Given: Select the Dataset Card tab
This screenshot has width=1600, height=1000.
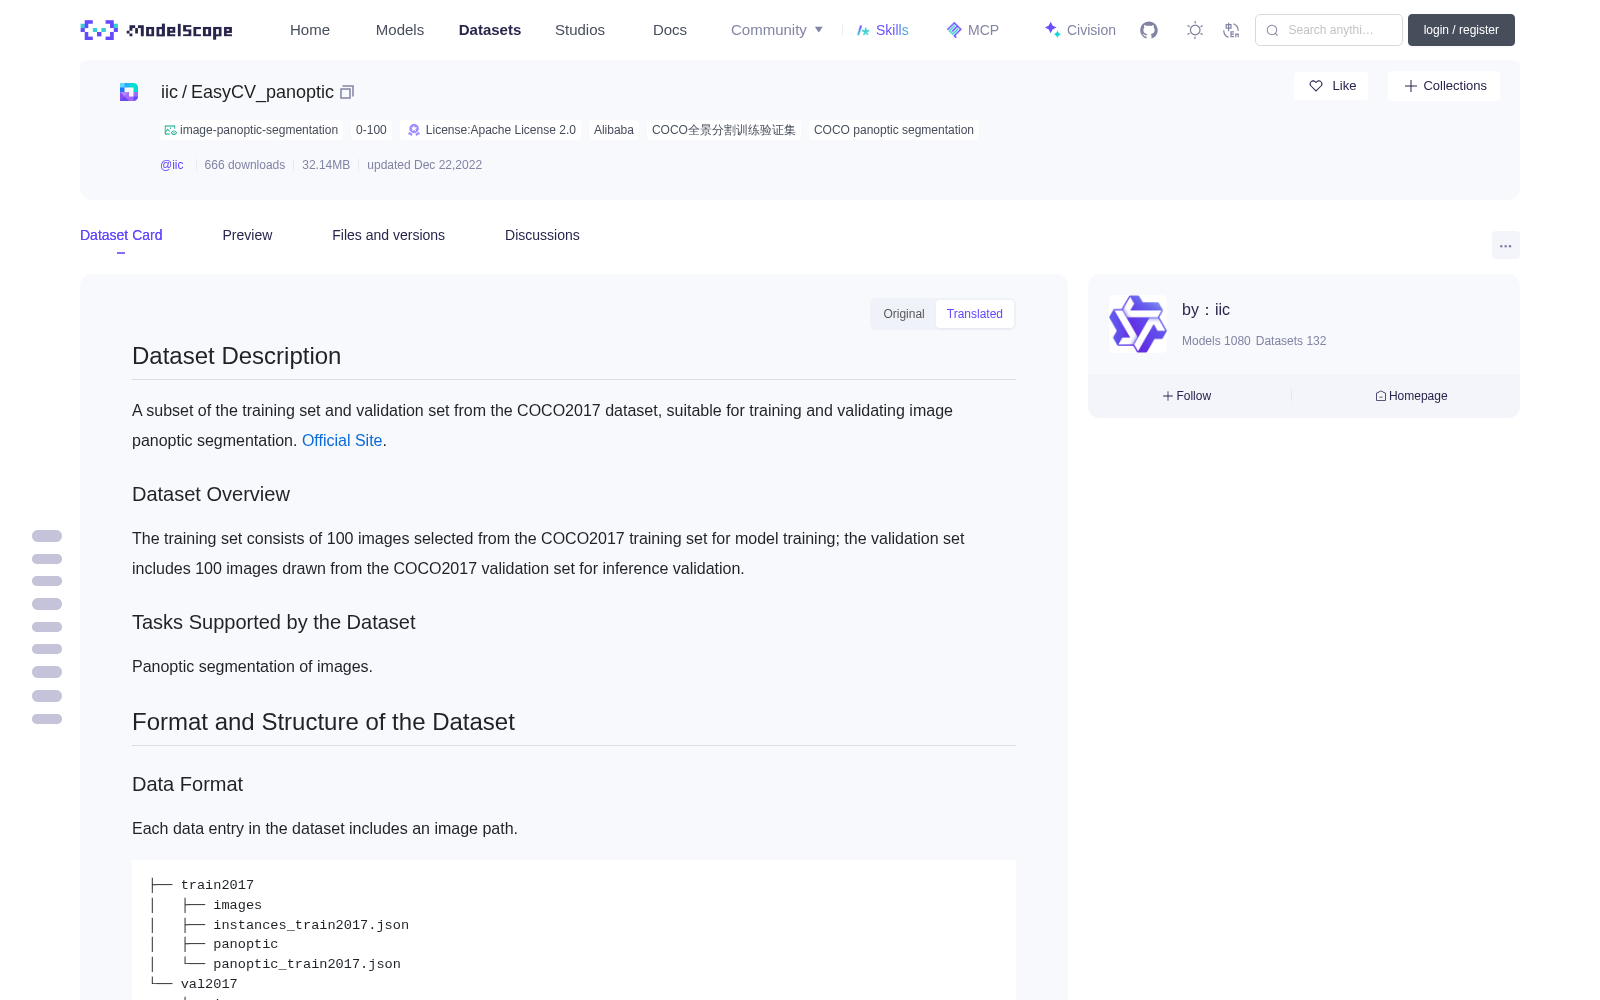Looking at the screenshot, I should [121, 235].
